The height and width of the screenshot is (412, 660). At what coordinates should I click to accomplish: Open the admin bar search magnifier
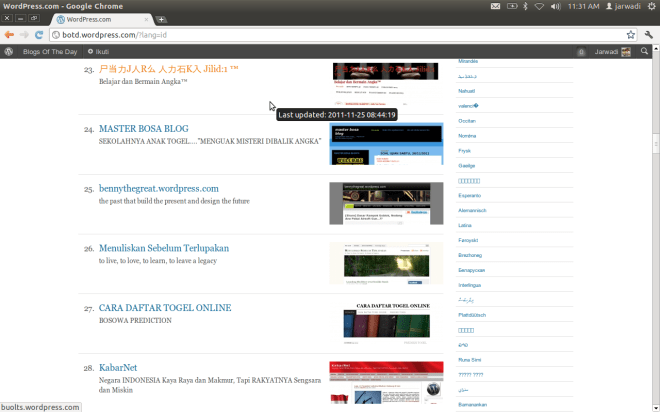pos(645,51)
